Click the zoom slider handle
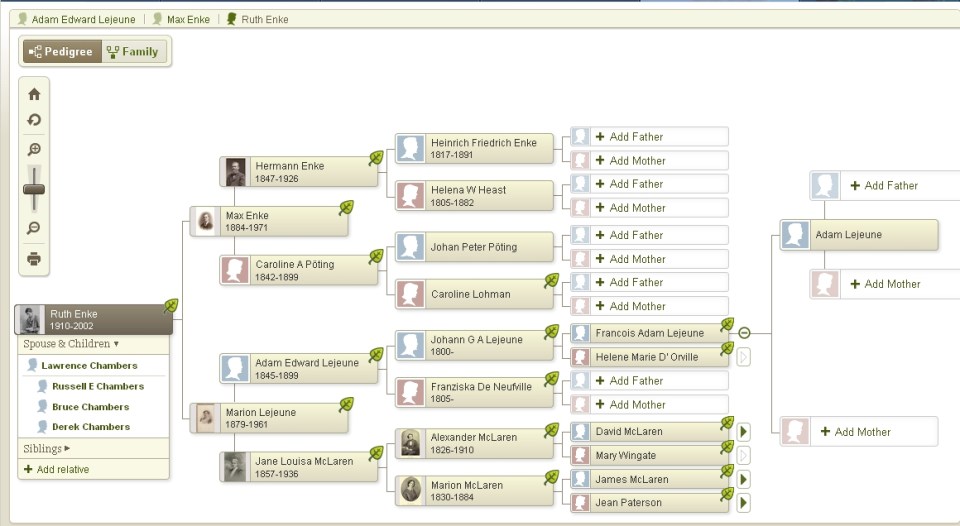The image size is (960, 526). click(34, 189)
